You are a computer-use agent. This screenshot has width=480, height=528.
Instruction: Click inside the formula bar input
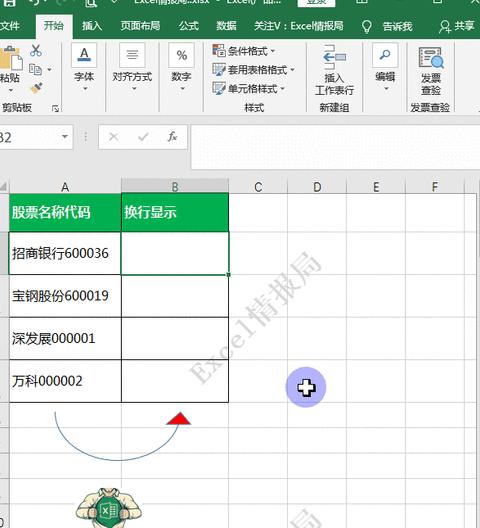pyautogui.click(x=335, y=147)
